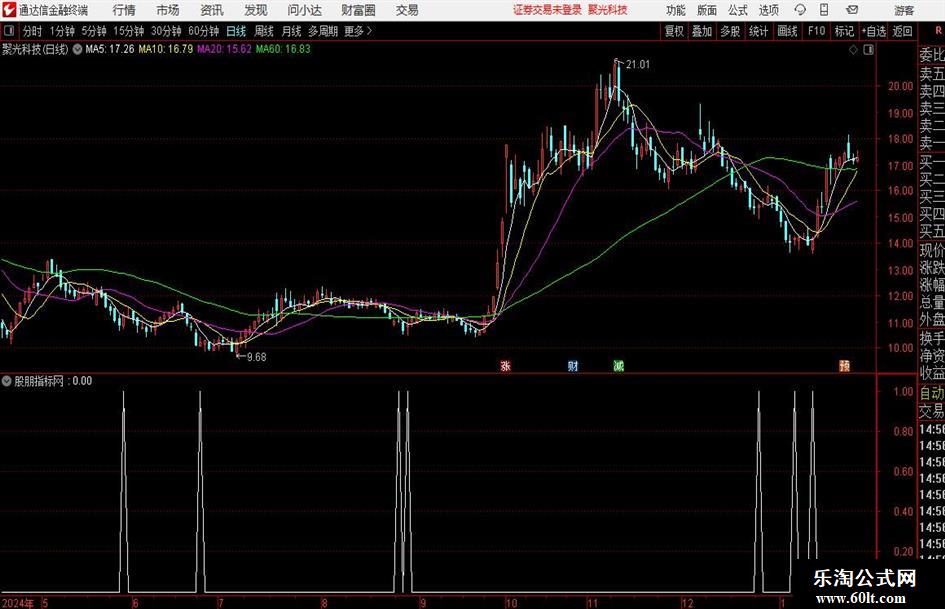Switch to 5分钟 period
This screenshot has width=945, height=609.
93,31
